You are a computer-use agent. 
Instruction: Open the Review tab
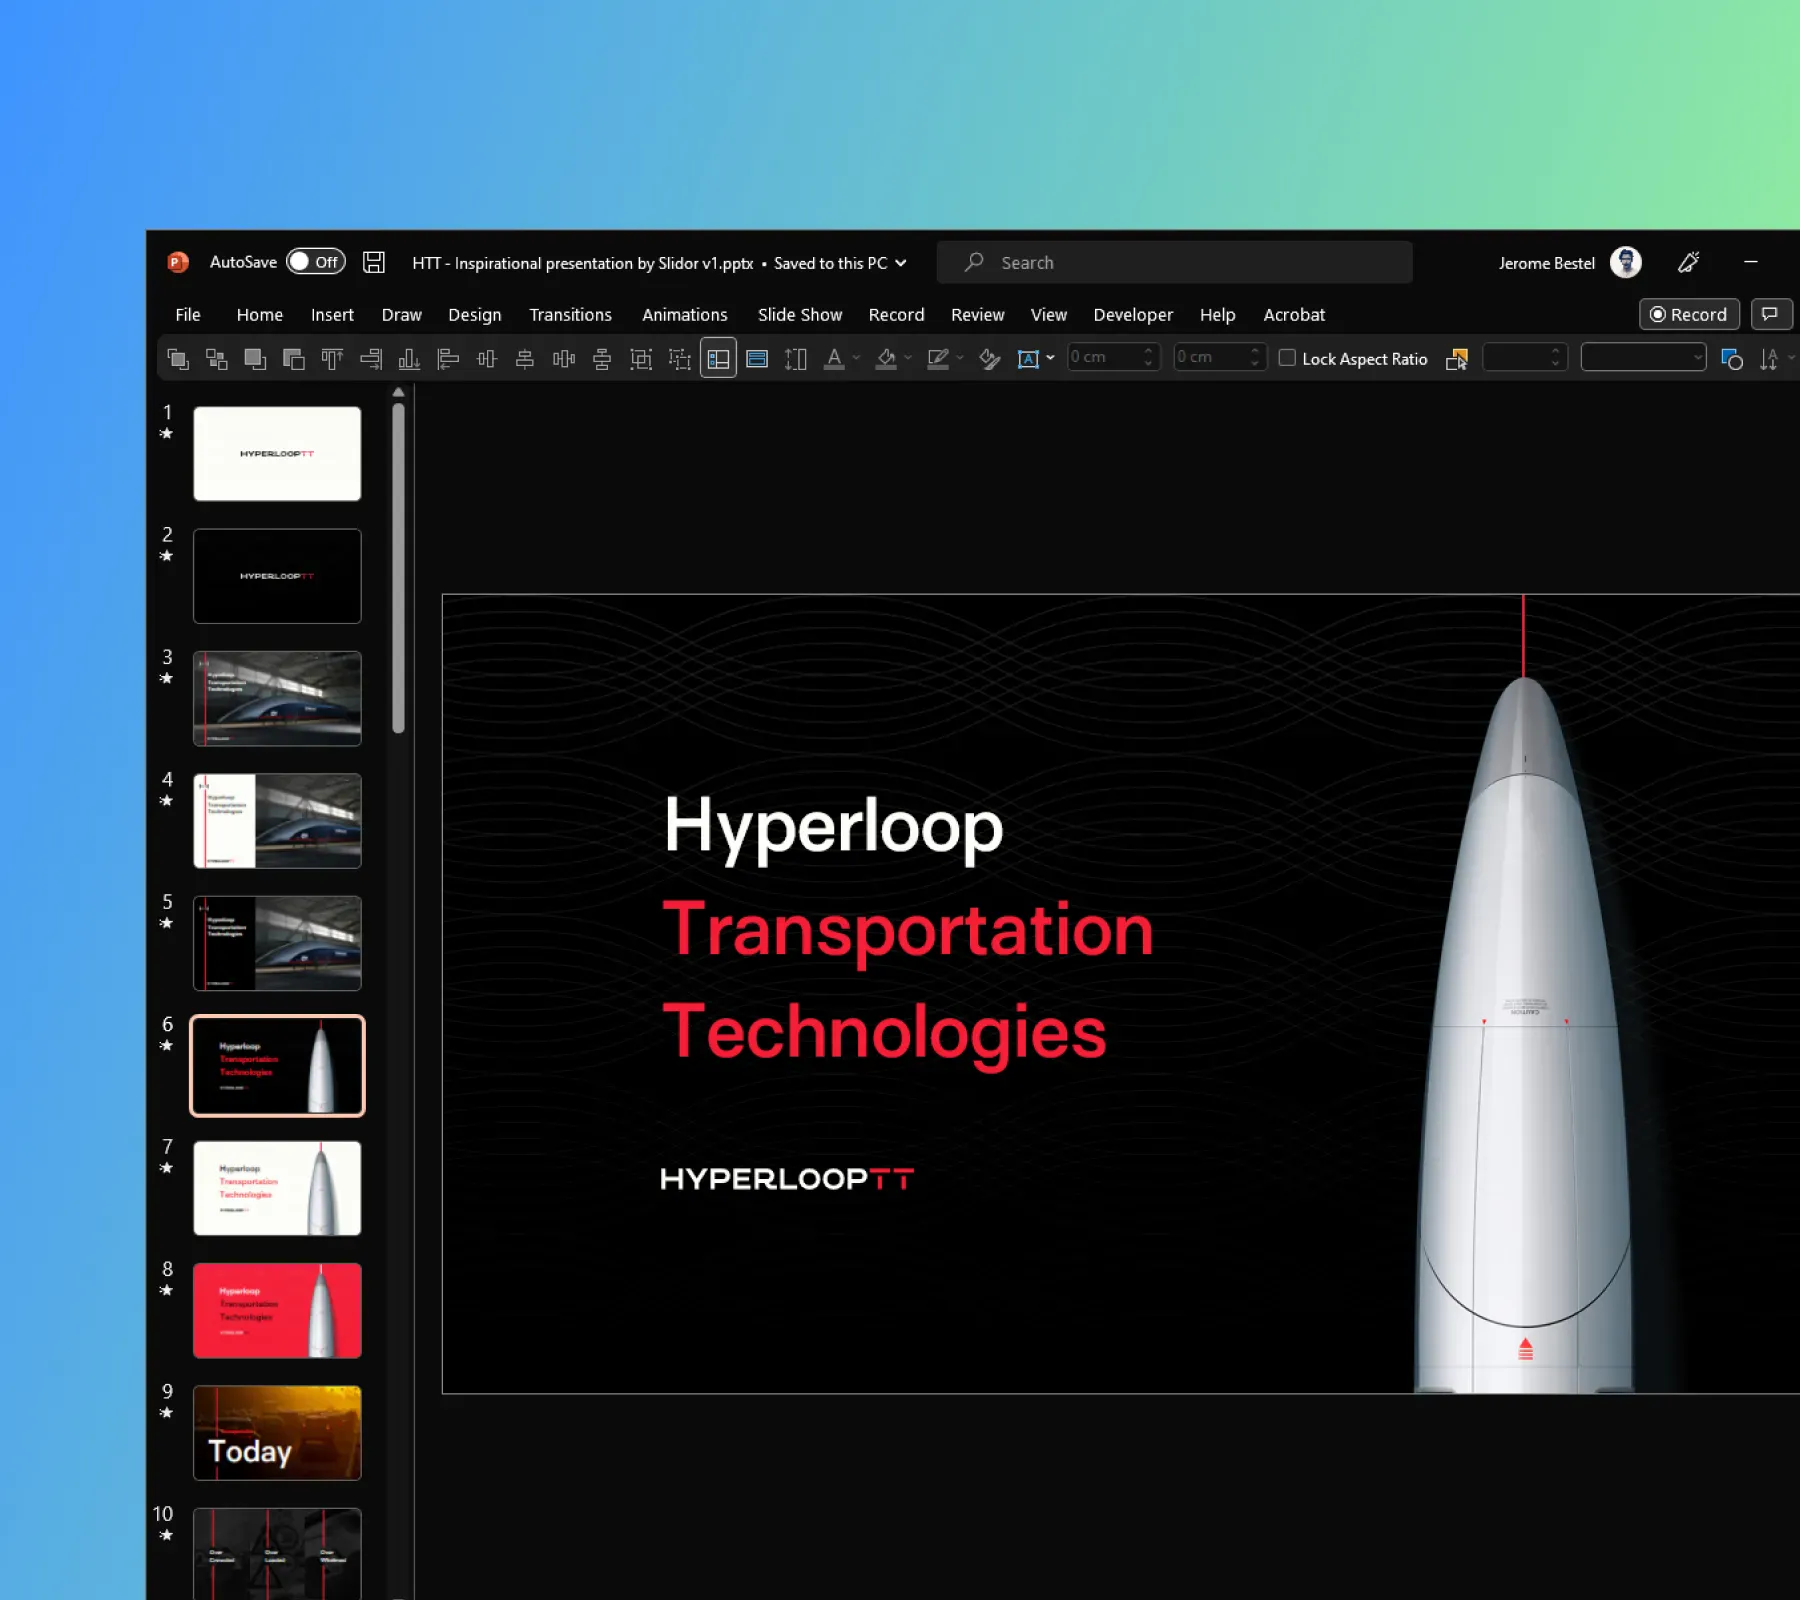coord(978,315)
